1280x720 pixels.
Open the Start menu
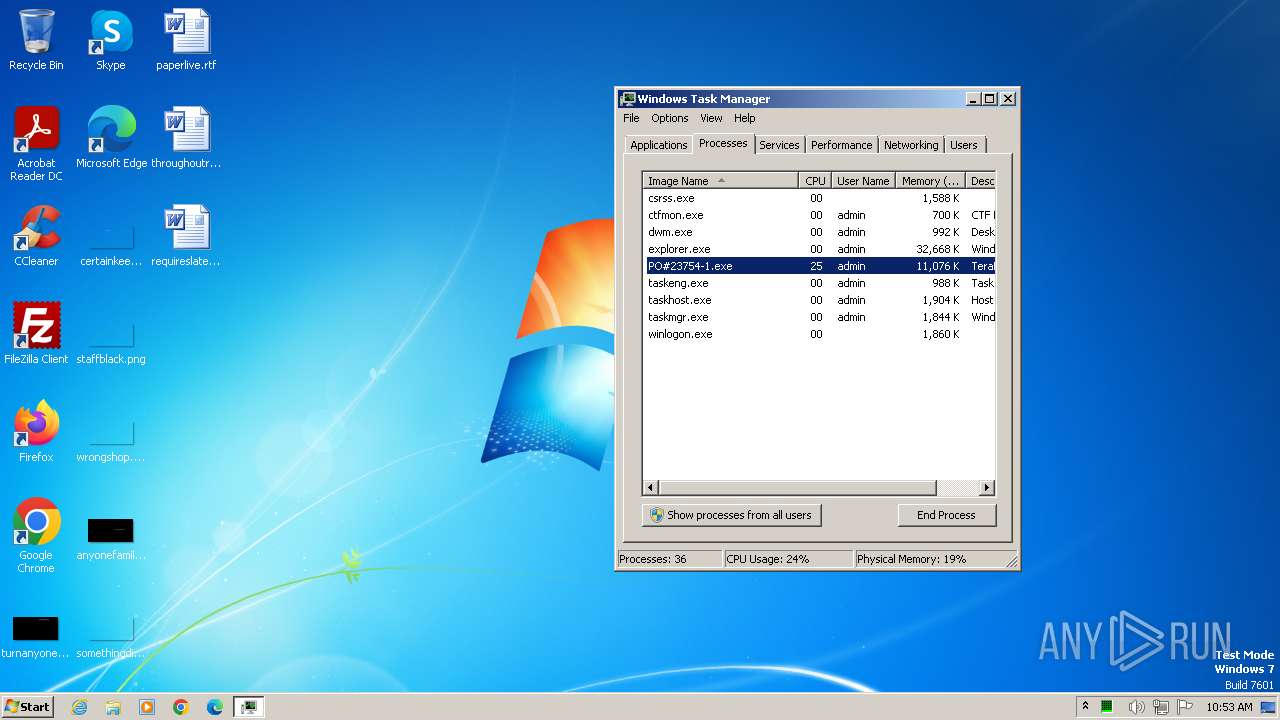(28, 707)
